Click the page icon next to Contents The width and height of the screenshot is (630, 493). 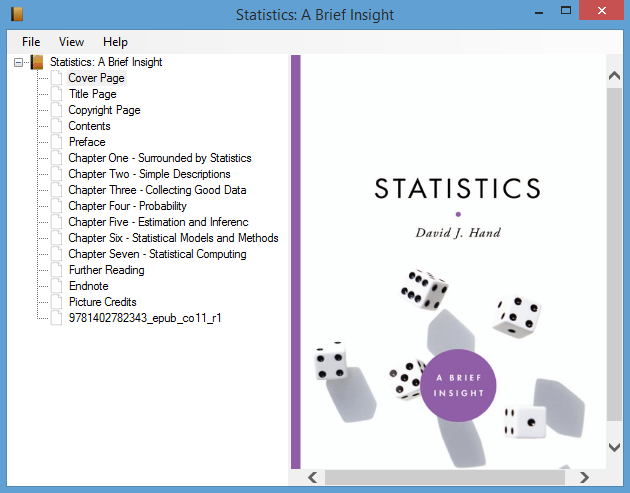click(56, 126)
